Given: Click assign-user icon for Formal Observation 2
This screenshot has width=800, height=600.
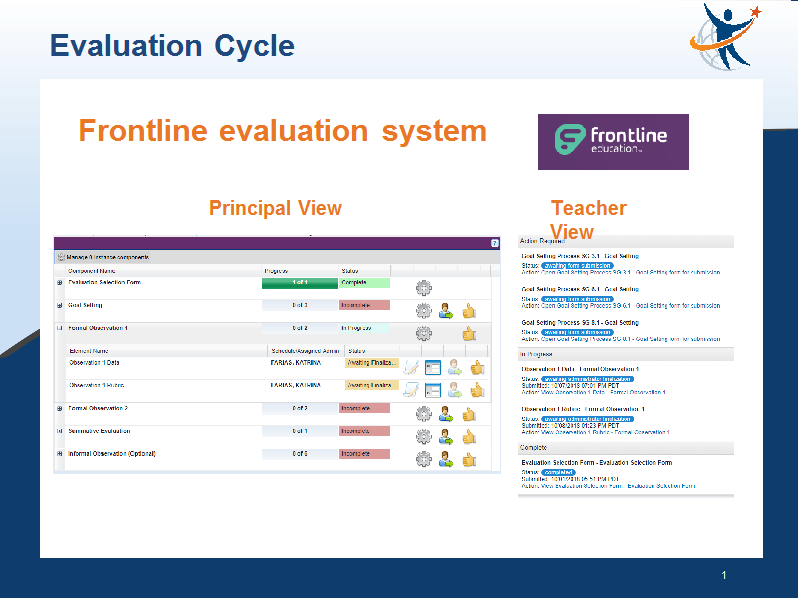Looking at the screenshot, I should pyautogui.click(x=446, y=414).
